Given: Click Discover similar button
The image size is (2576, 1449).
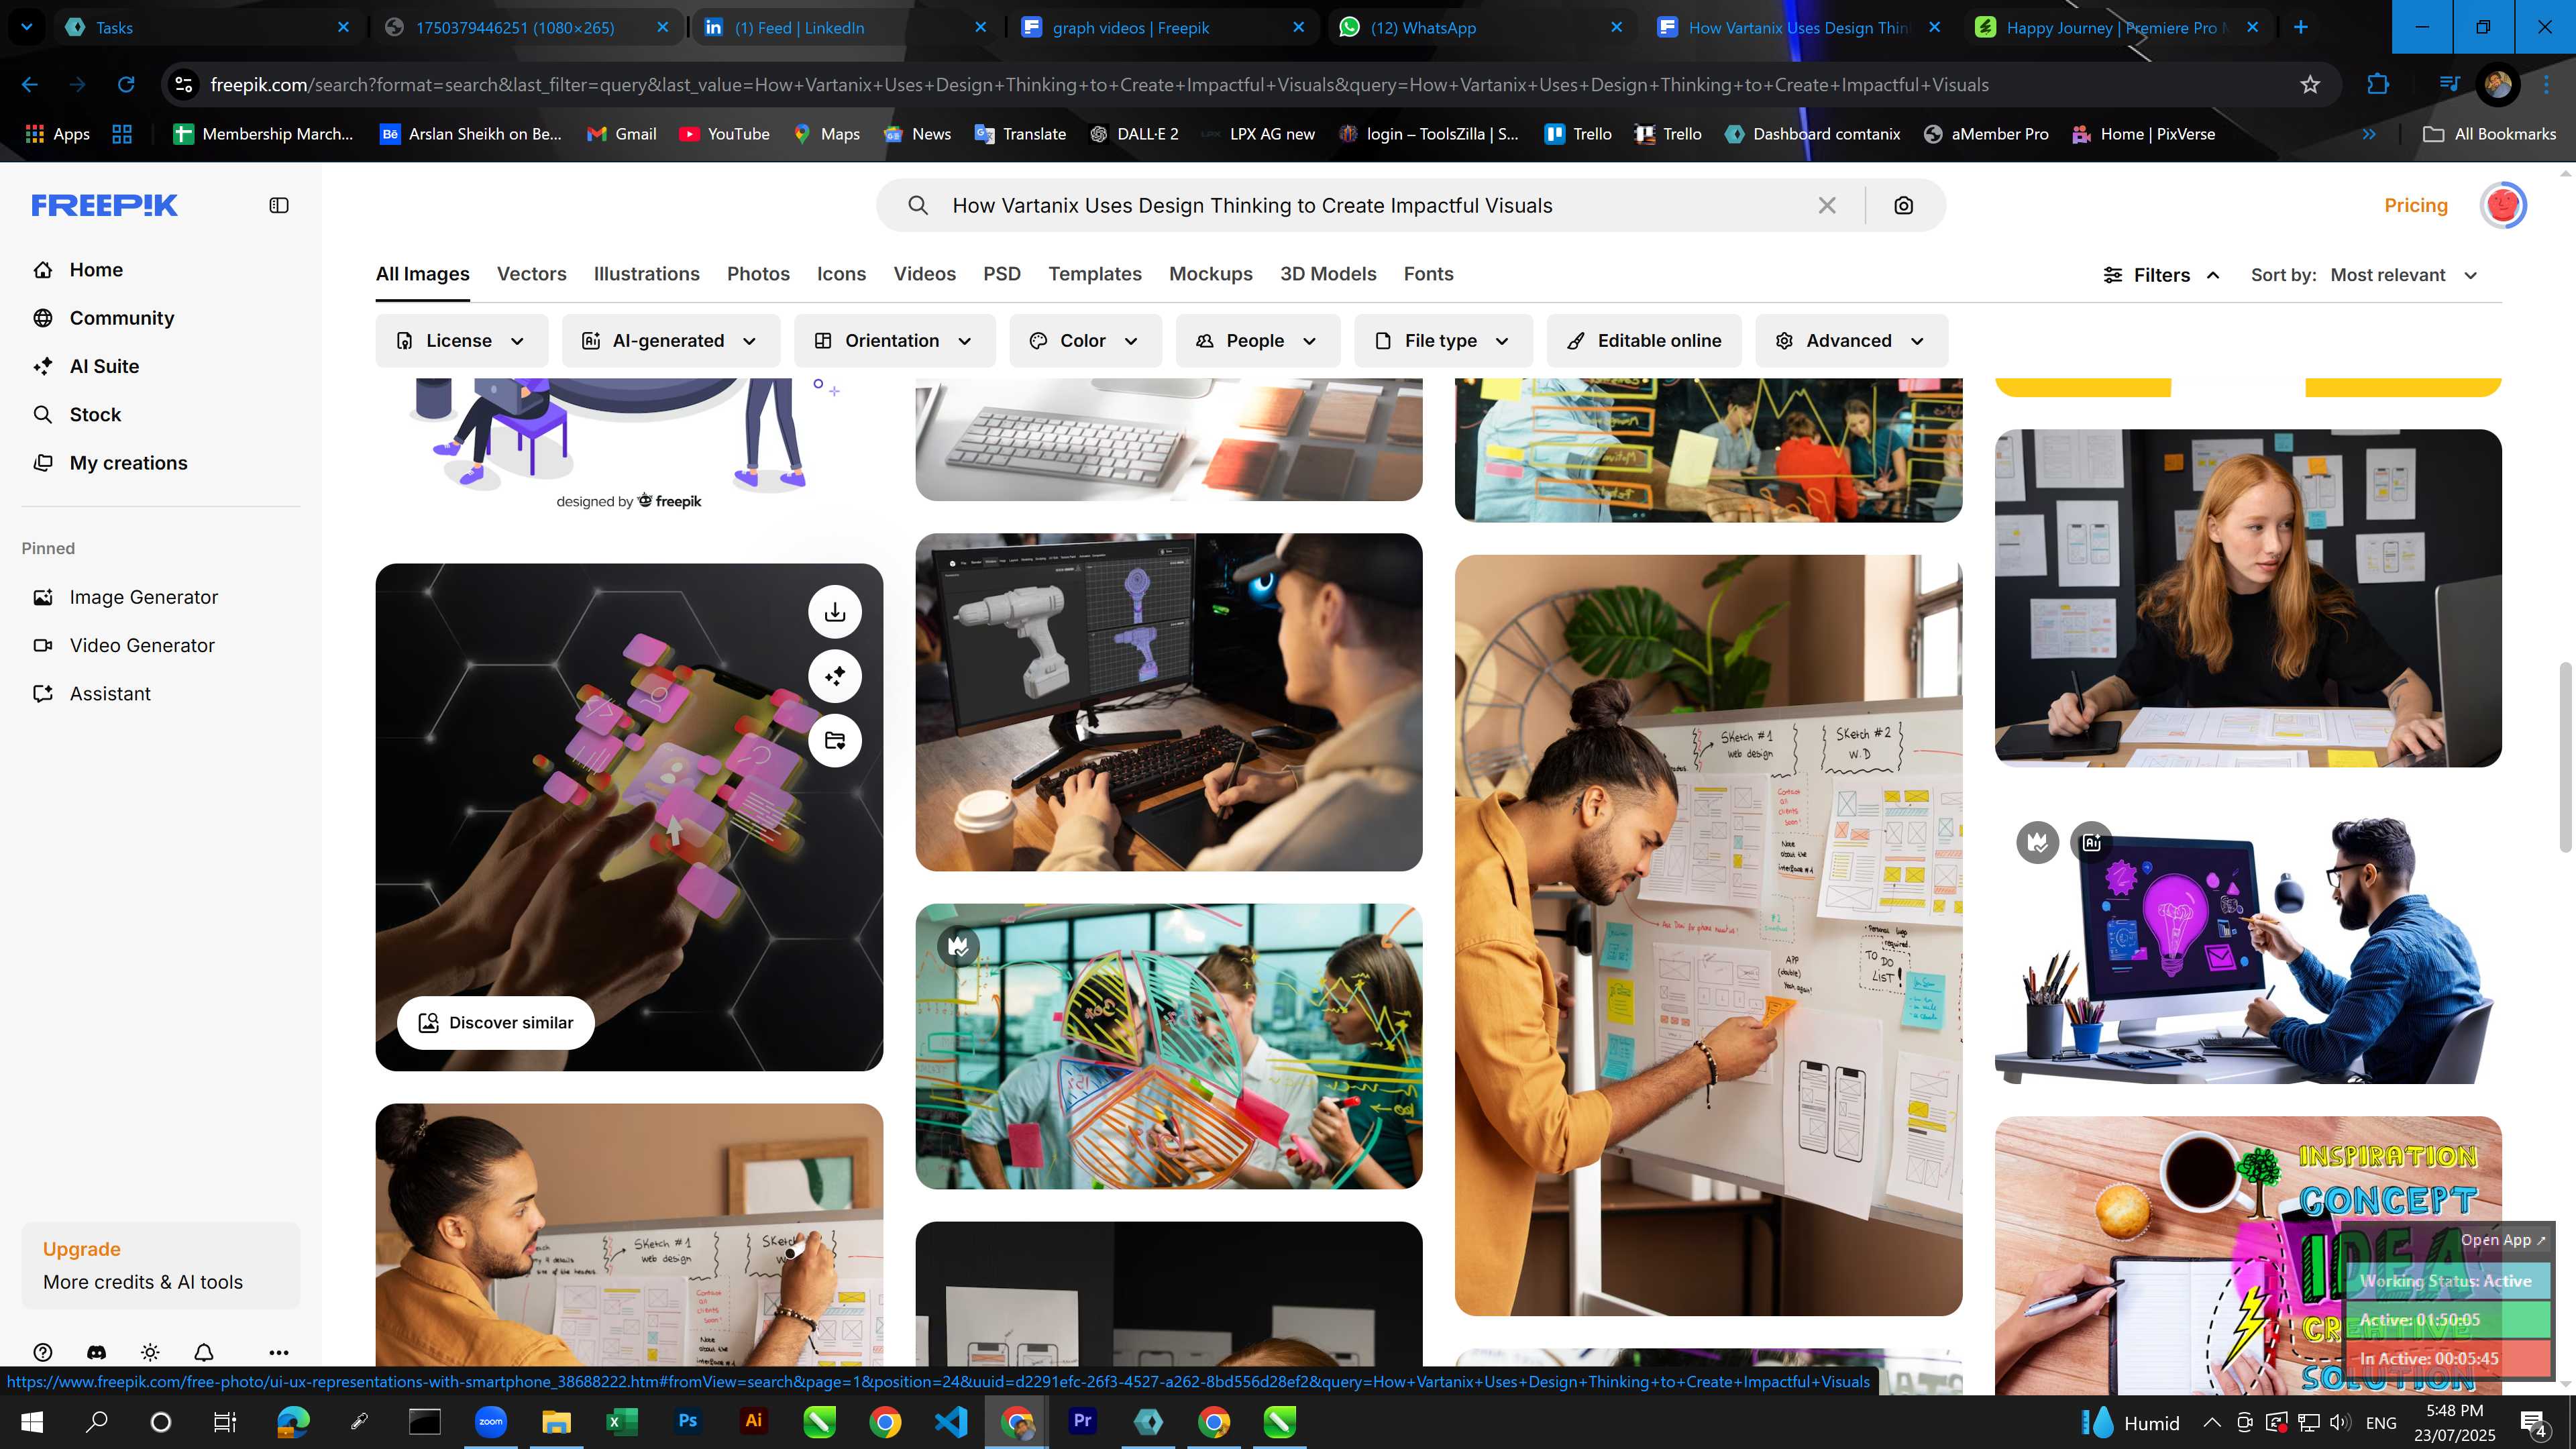Looking at the screenshot, I should click(495, 1022).
